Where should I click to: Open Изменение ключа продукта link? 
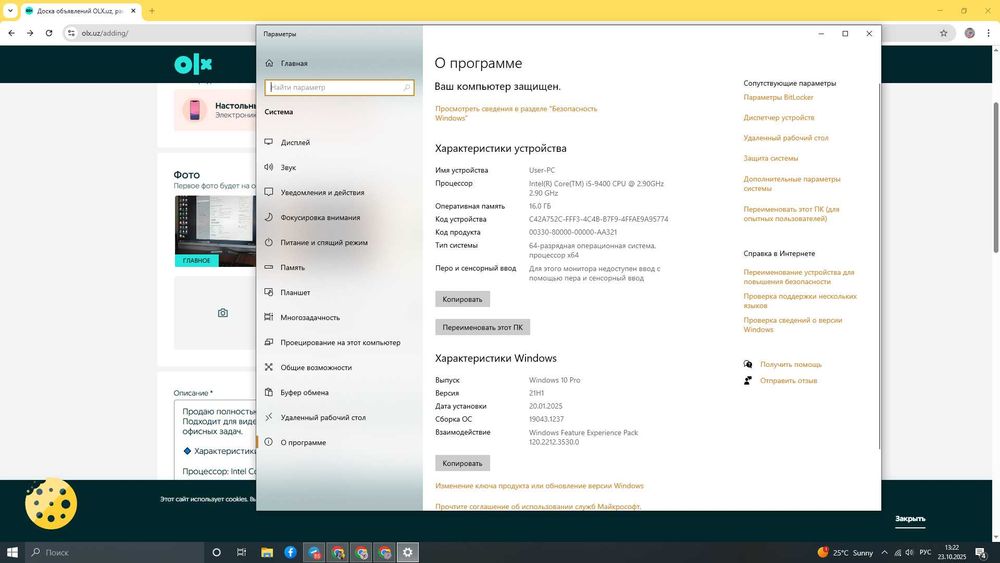pyautogui.click(x=540, y=486)
